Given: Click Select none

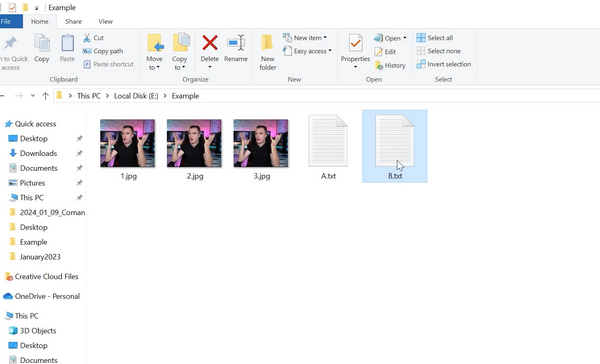Looking at the screenshot, I should pos(439,51).
